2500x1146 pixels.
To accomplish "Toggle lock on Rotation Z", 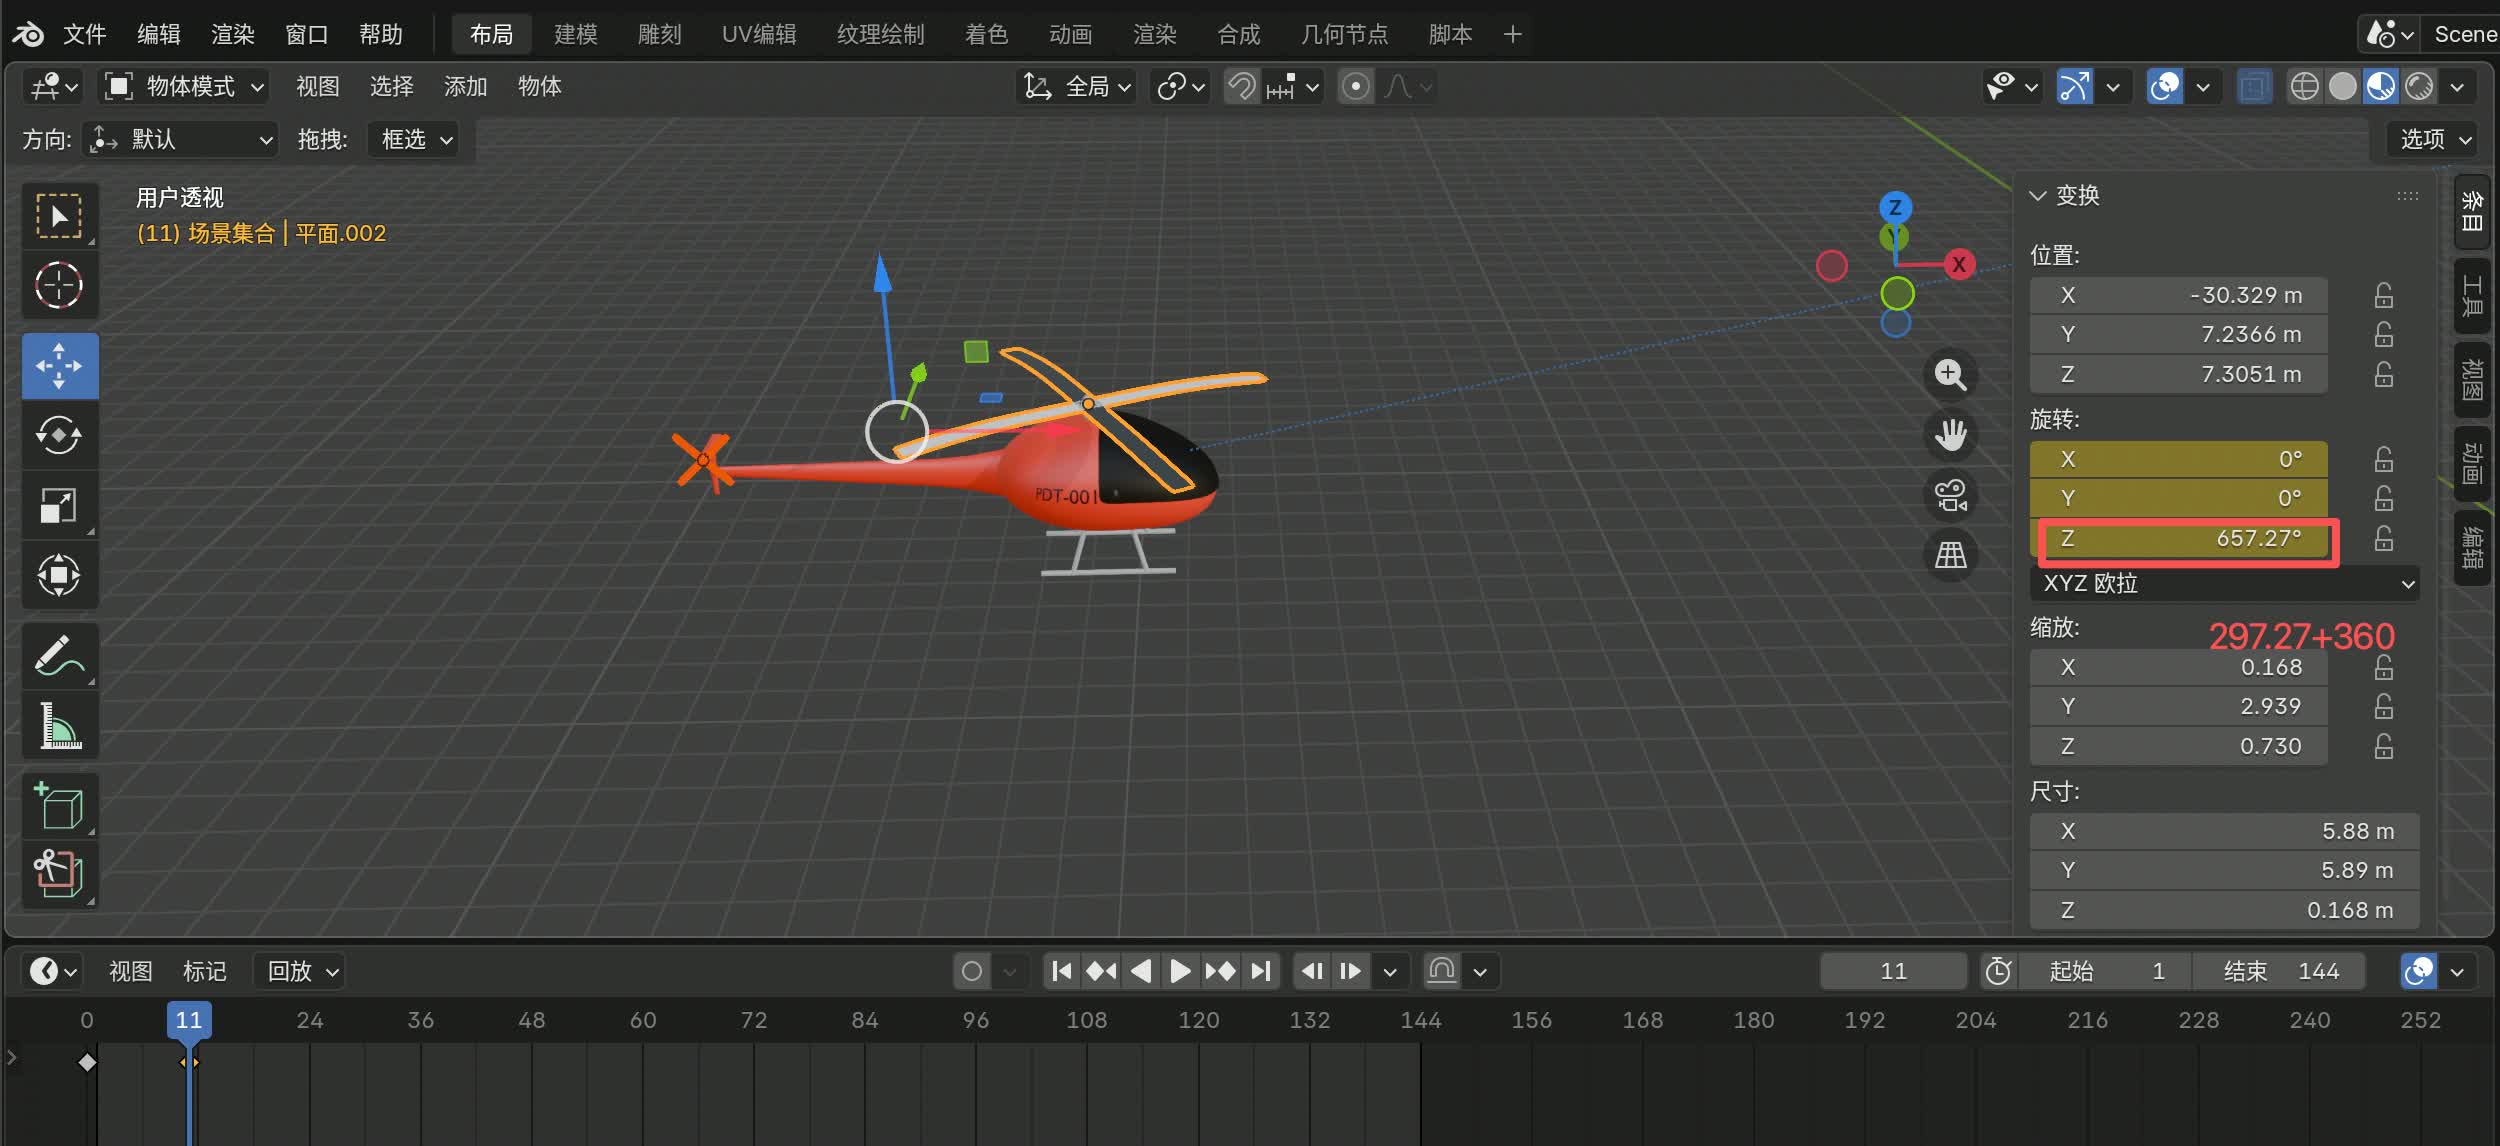I will coord(2384,539).
